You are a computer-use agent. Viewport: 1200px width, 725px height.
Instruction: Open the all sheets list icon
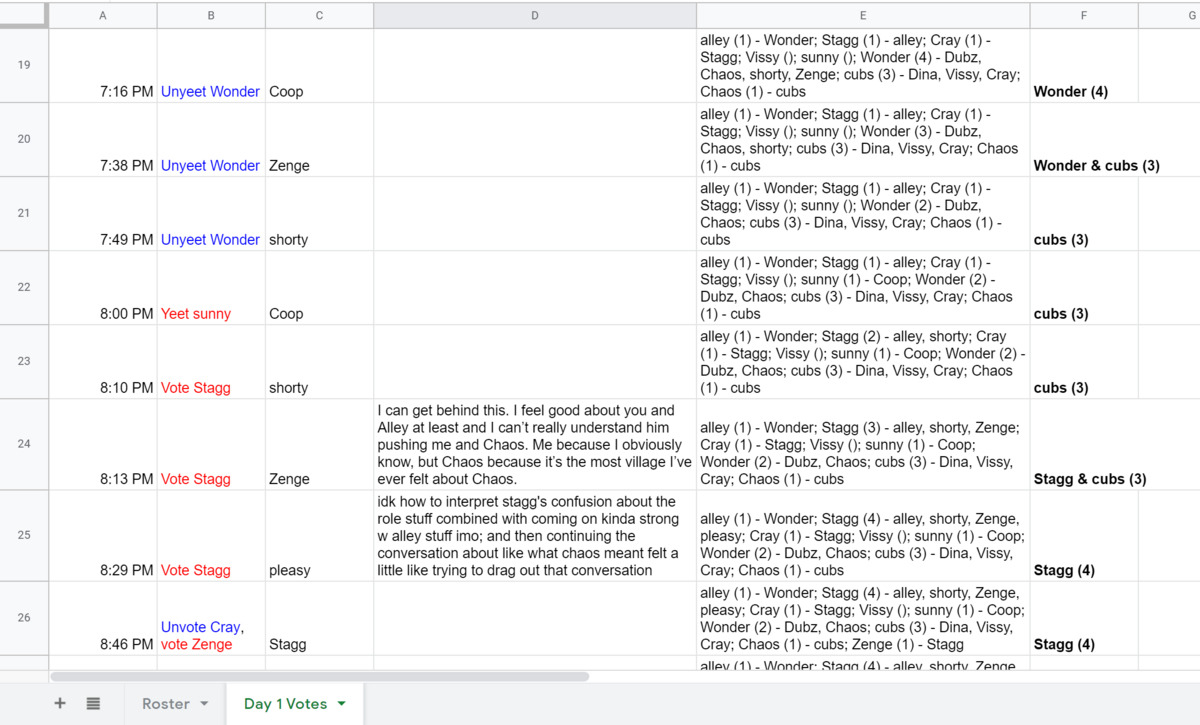click(93, 704)
